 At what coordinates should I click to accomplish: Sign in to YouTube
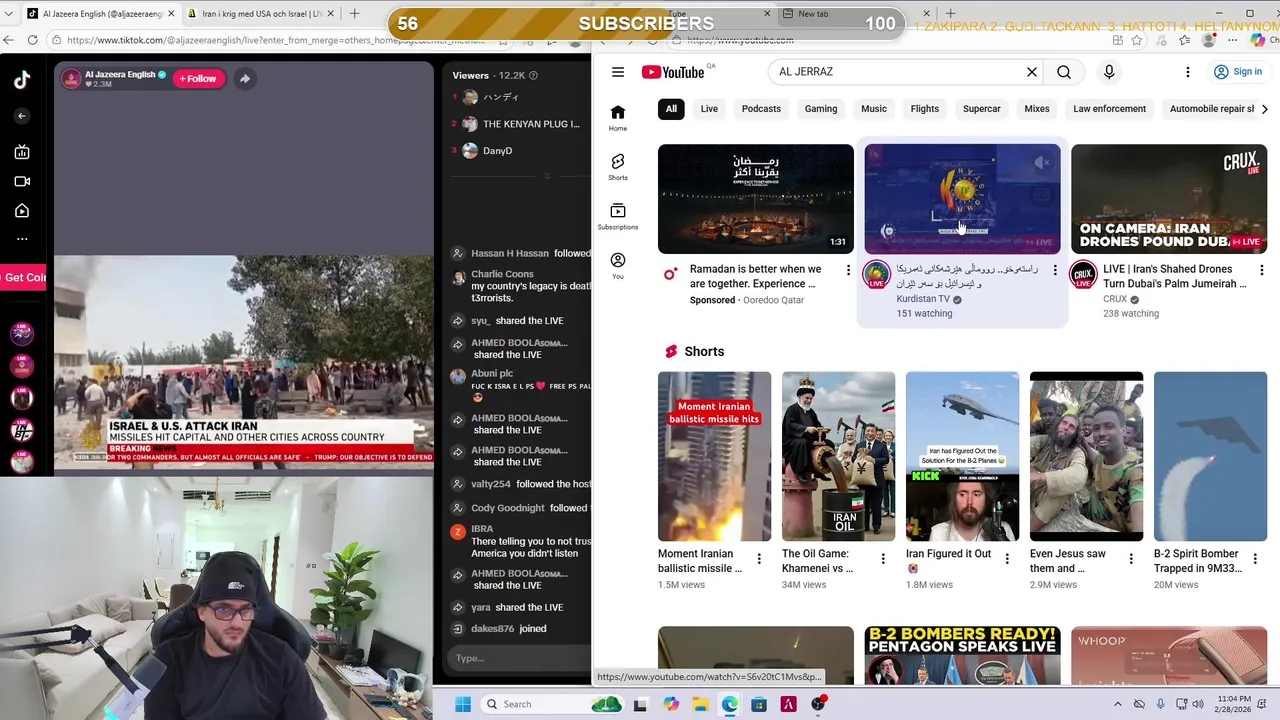coord(1237,72)
